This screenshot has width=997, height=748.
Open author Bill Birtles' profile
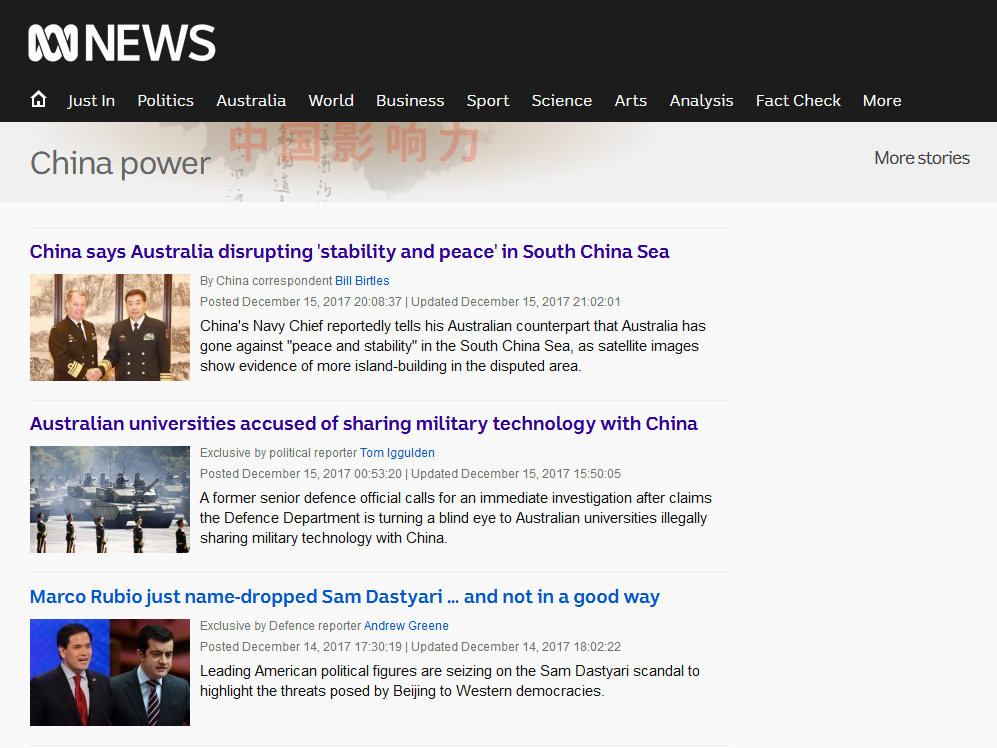[362, 280]
